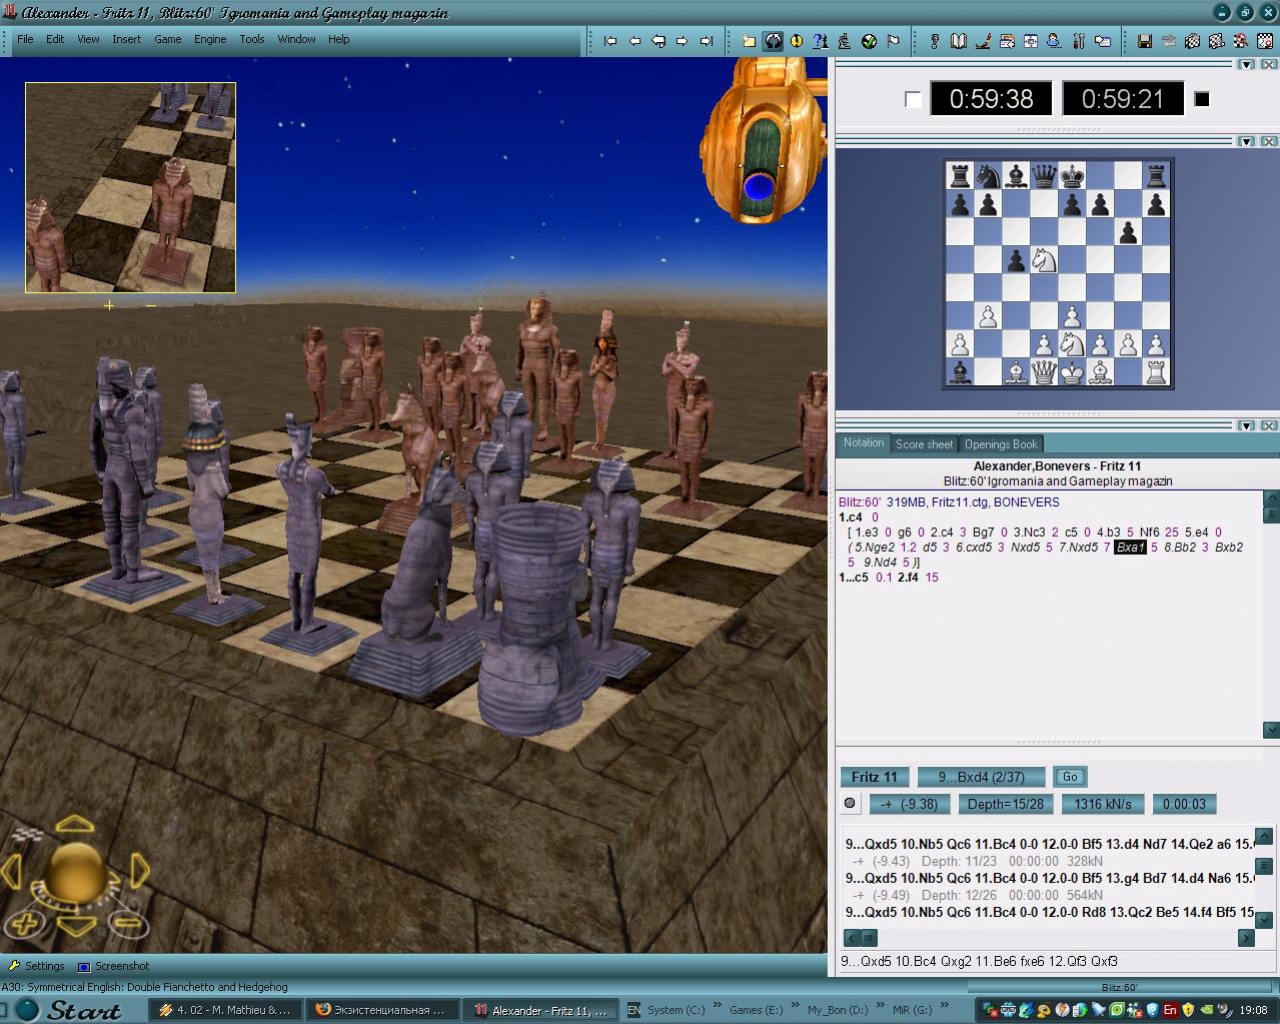Toggle the black square clock indicator
This screenshot has width=1280, height=1024.
click(1202, 99)
